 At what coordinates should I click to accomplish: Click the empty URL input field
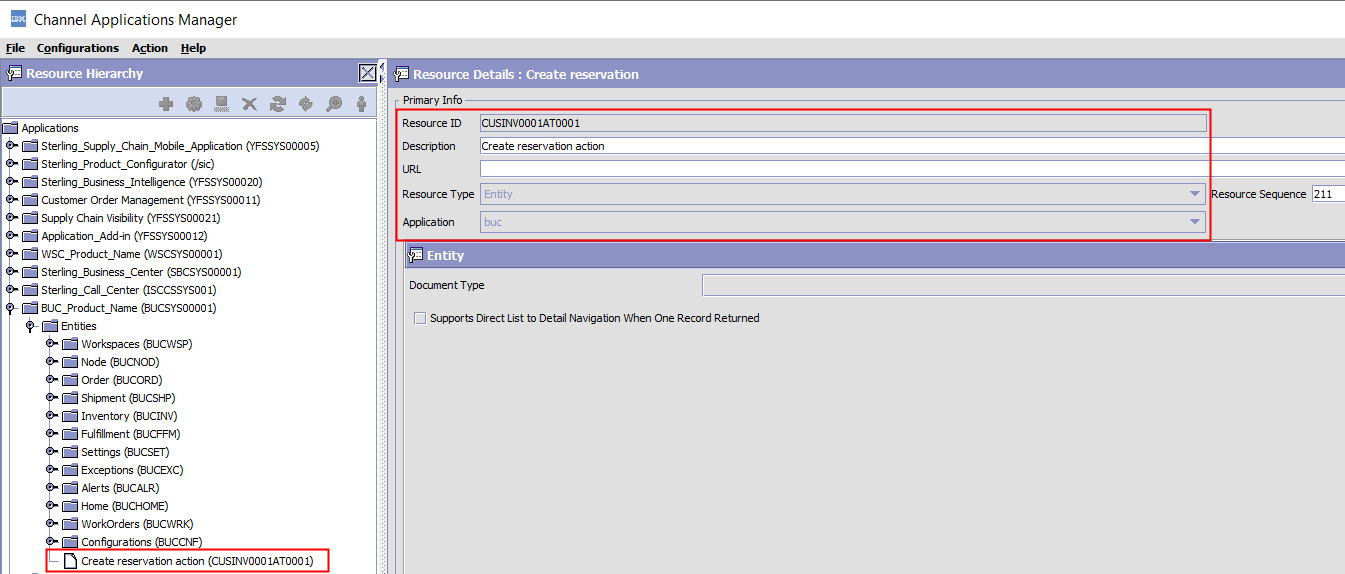[912, 169]
